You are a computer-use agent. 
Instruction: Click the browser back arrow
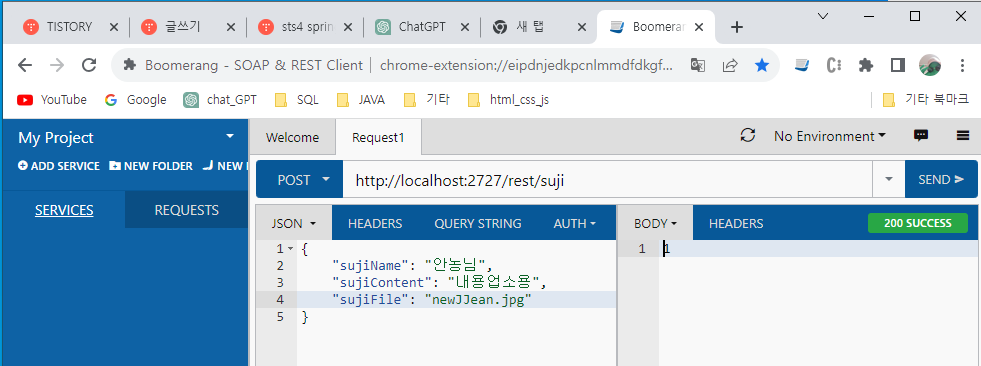point(24,64)
